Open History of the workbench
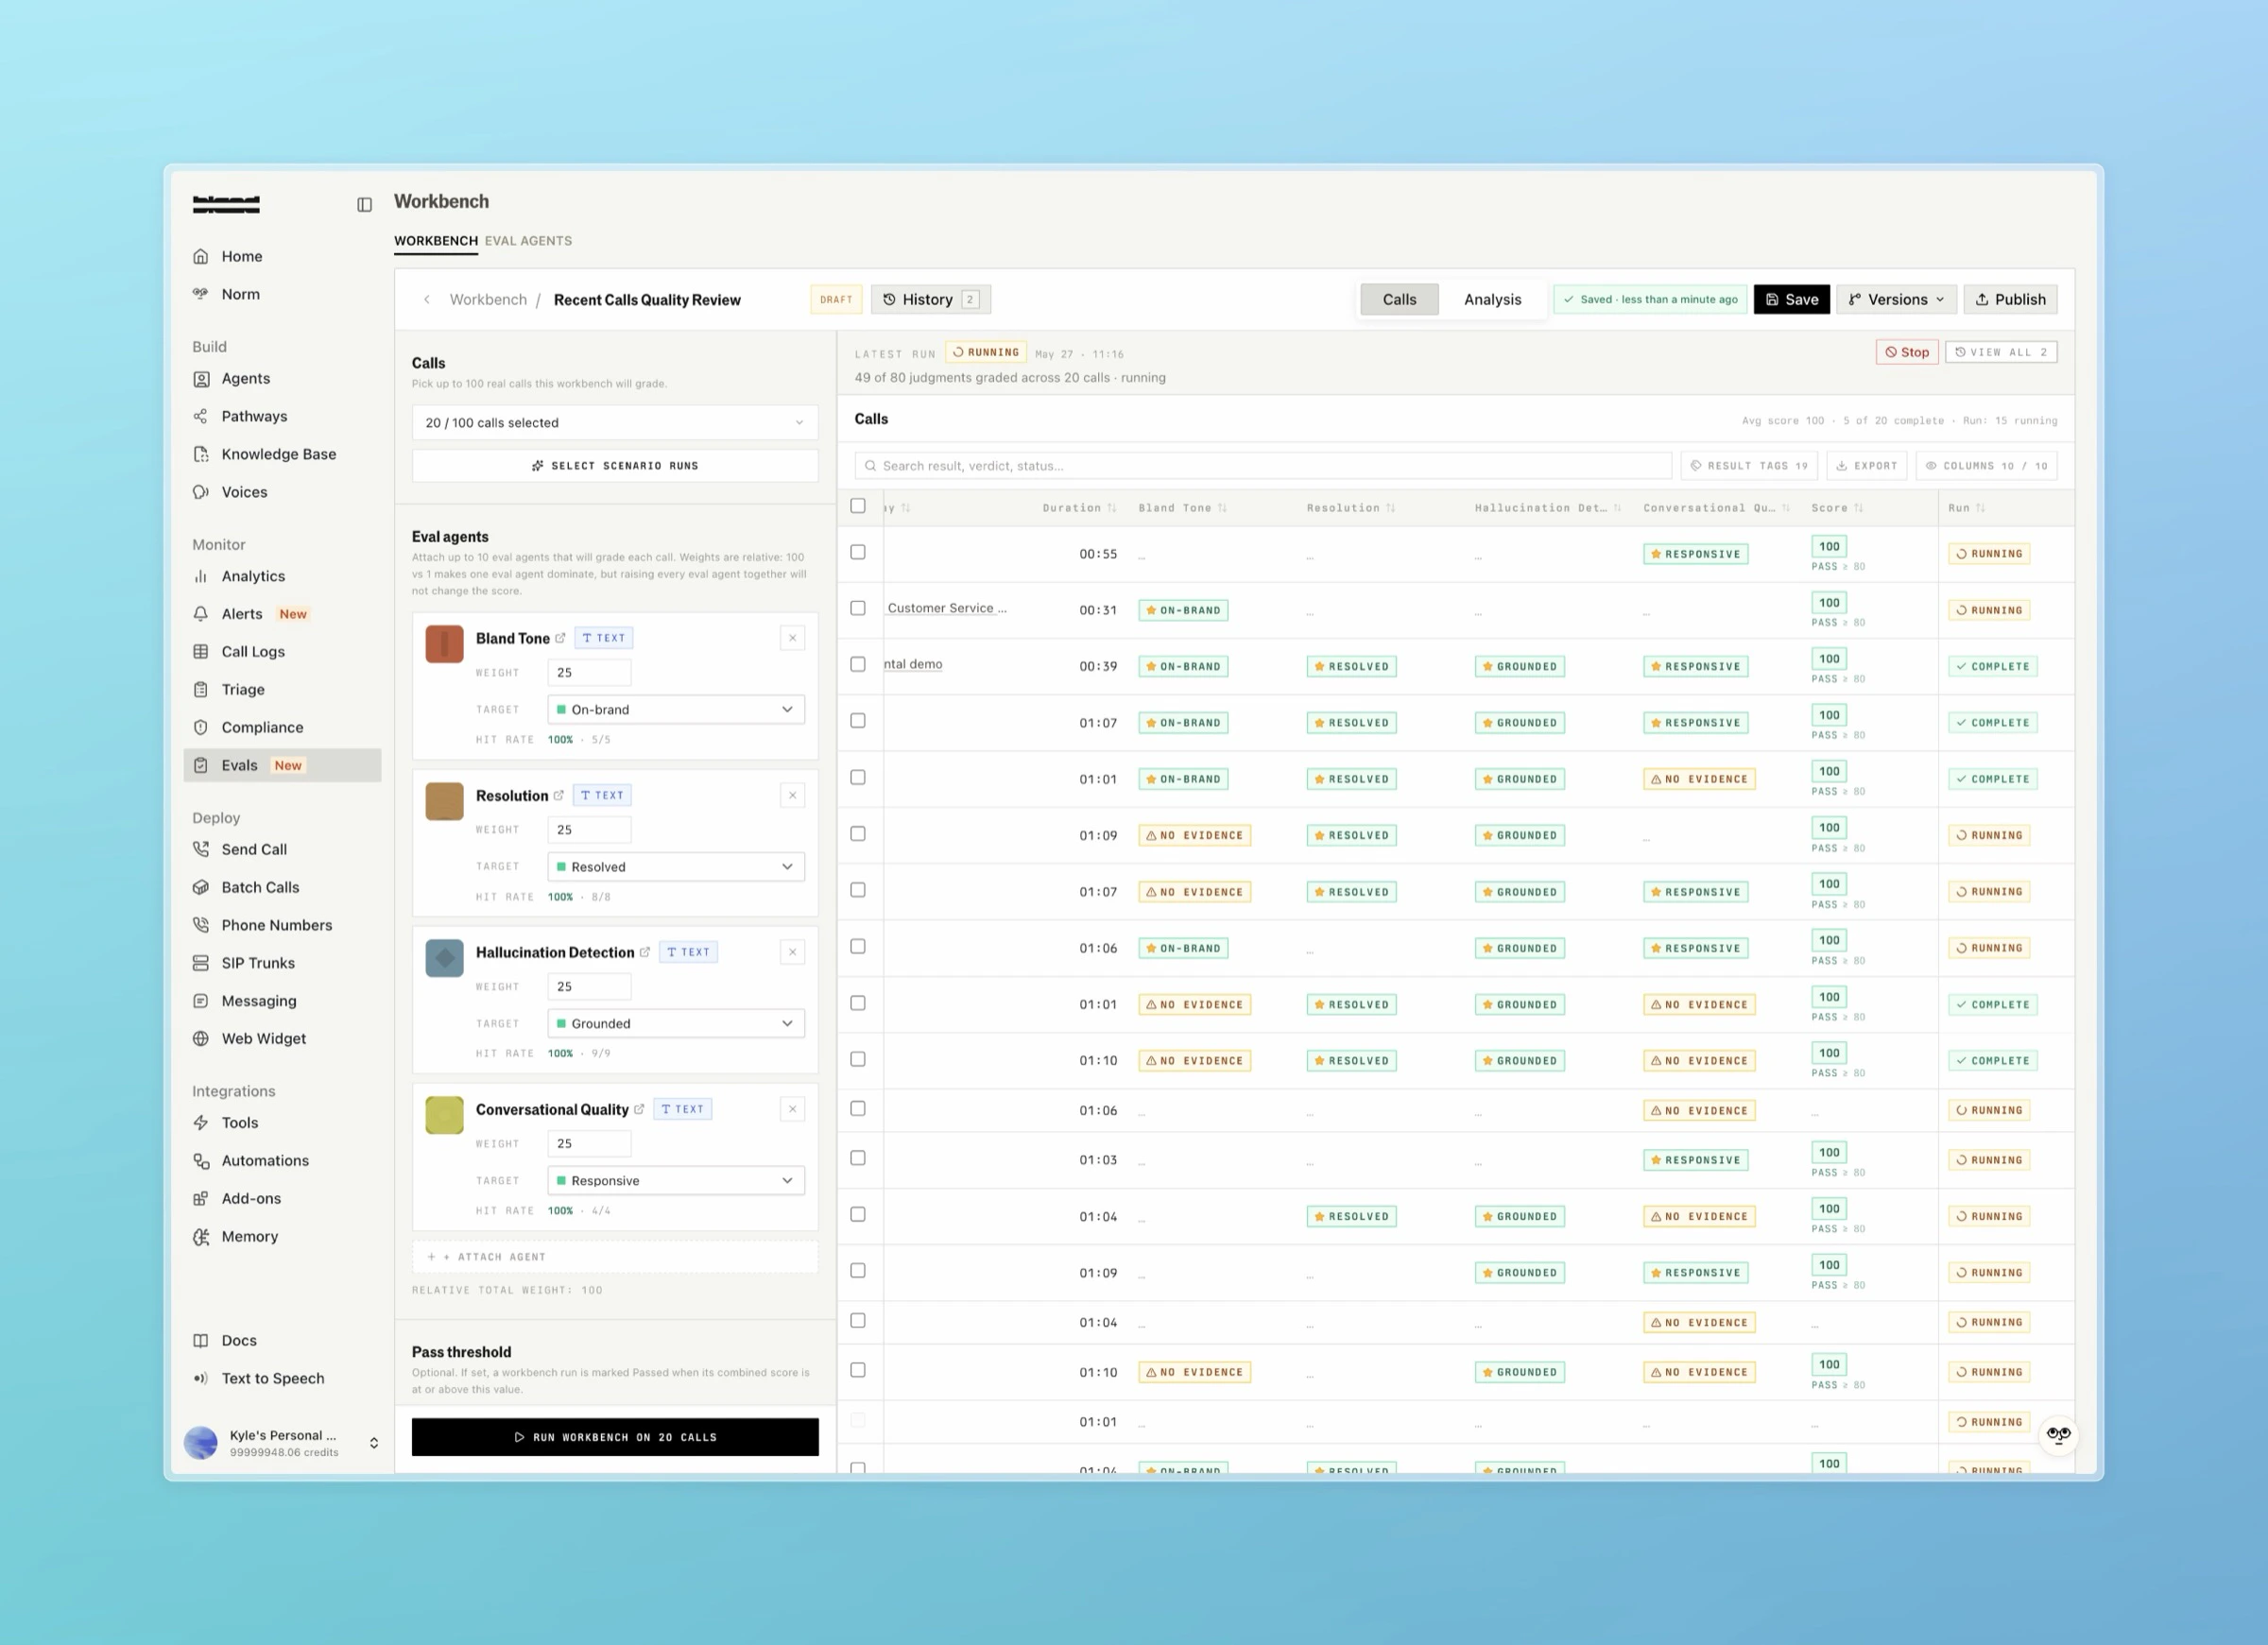 coord(930,299)
